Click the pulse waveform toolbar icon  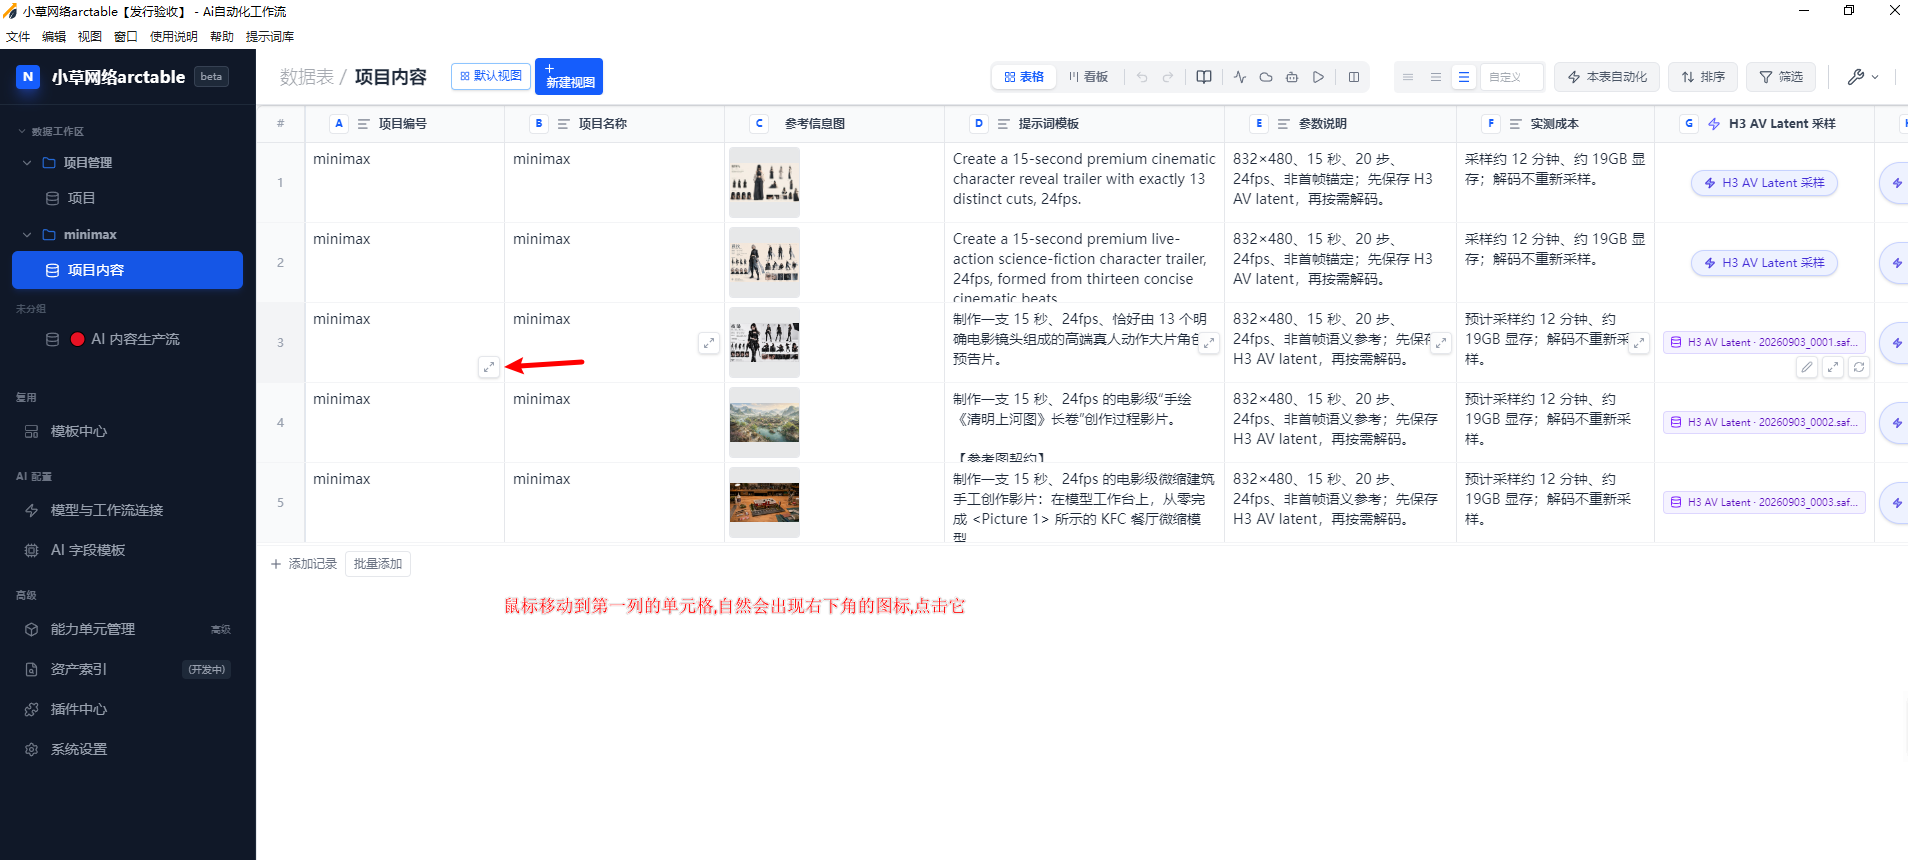click(x=1240, y=77)
